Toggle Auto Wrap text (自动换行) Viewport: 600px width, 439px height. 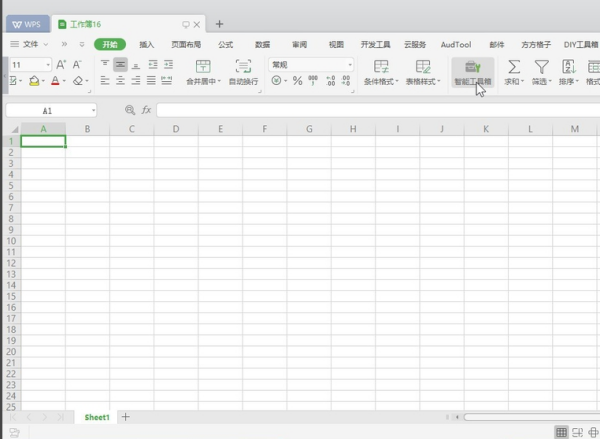pyautogui.click(x=243, y=66)
